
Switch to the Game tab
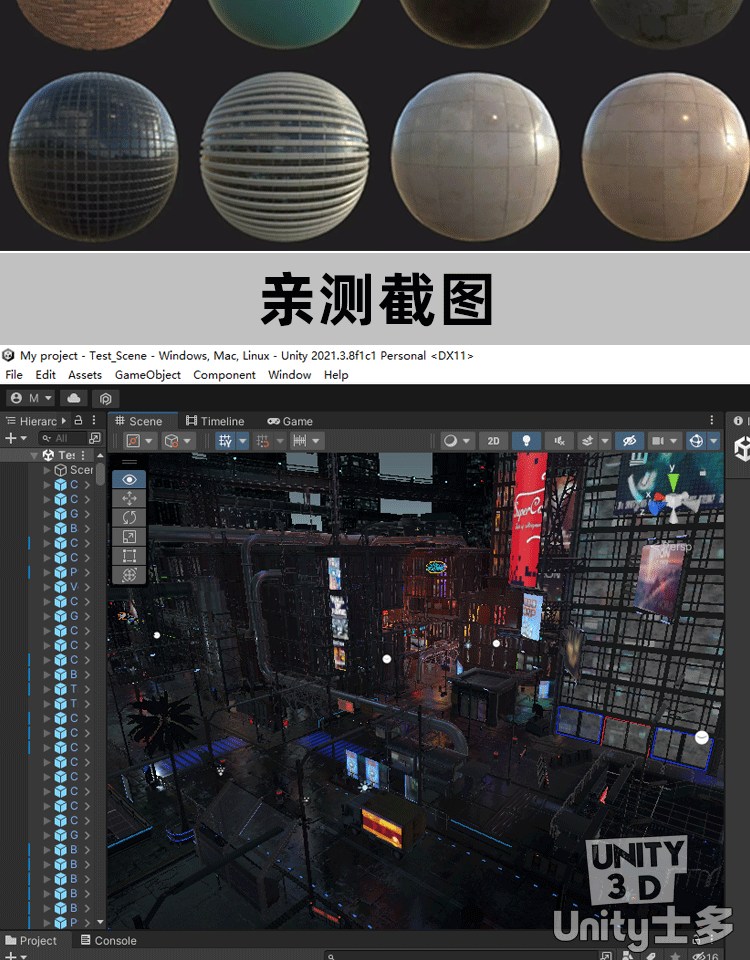290,421
